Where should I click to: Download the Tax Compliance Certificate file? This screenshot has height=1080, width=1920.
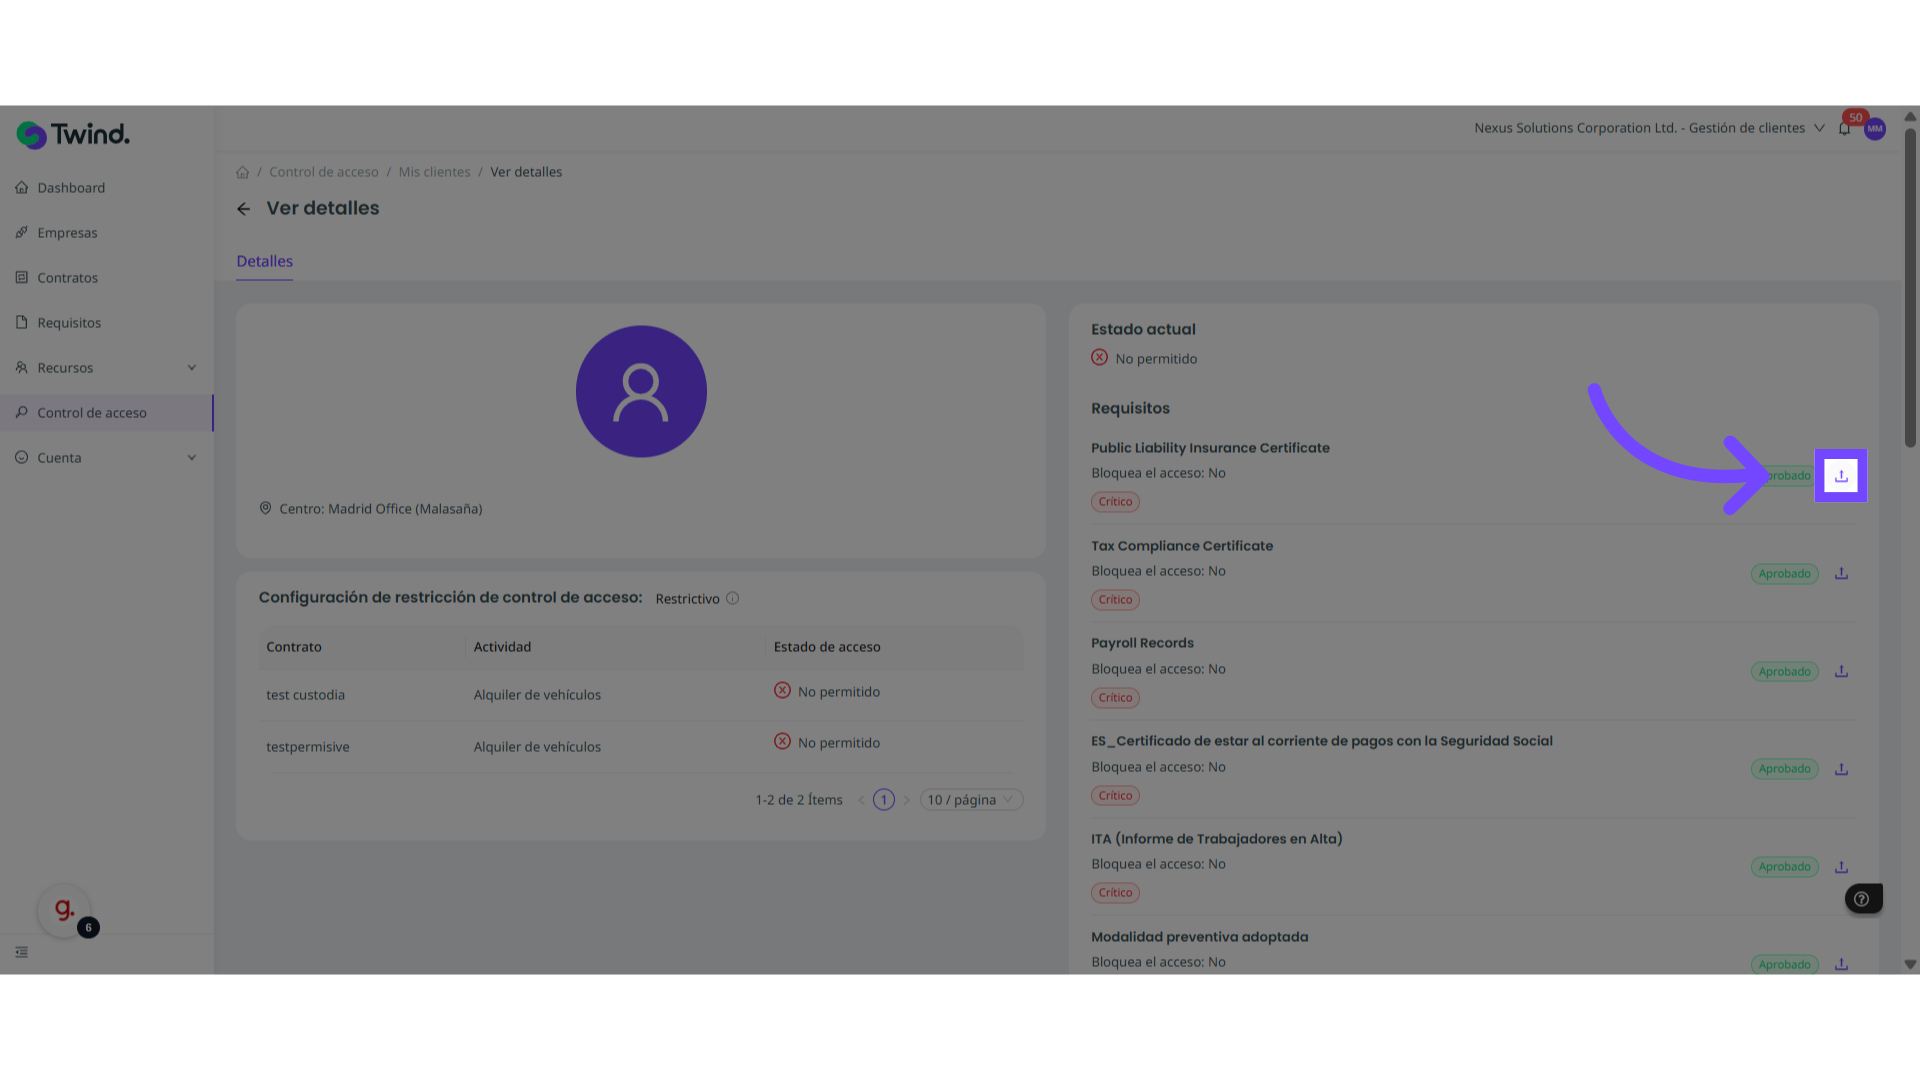pyautogui.click(x=1841, y=574)
